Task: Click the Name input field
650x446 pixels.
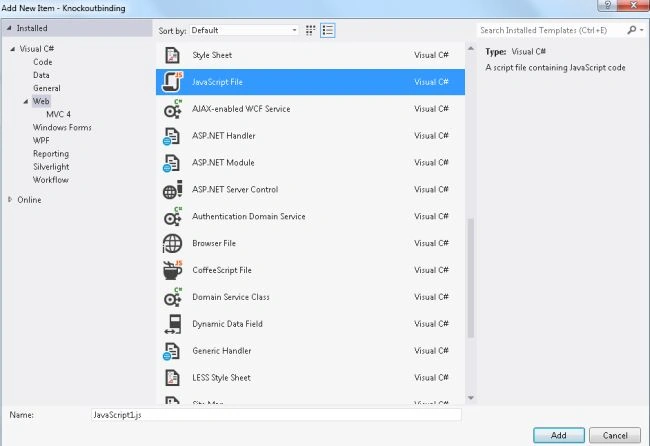Action: click(x=276, y=414)
